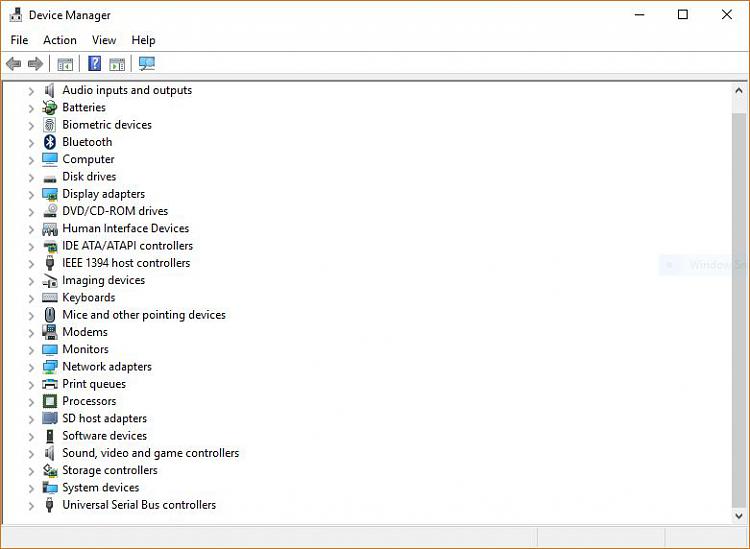Click the Processors chip icon

coord(50,401)
